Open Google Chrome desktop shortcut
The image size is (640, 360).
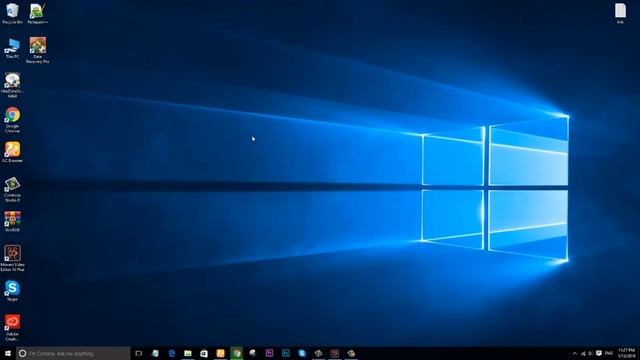(x=12, y=120)
